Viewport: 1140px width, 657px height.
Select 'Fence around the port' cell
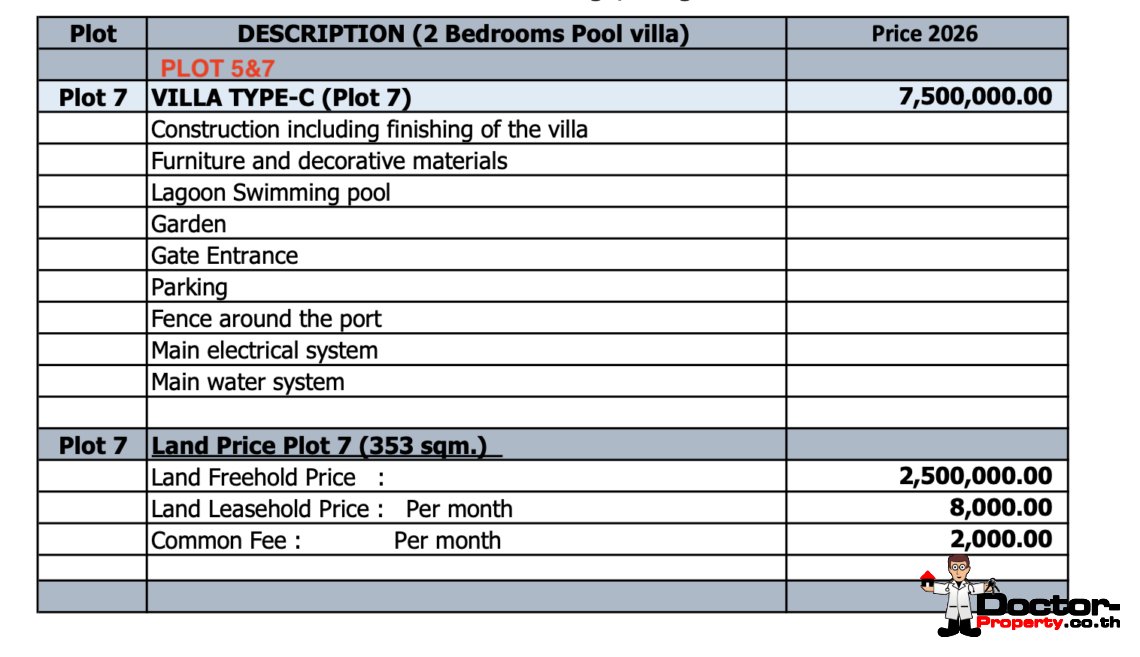(x=267, y=319)
